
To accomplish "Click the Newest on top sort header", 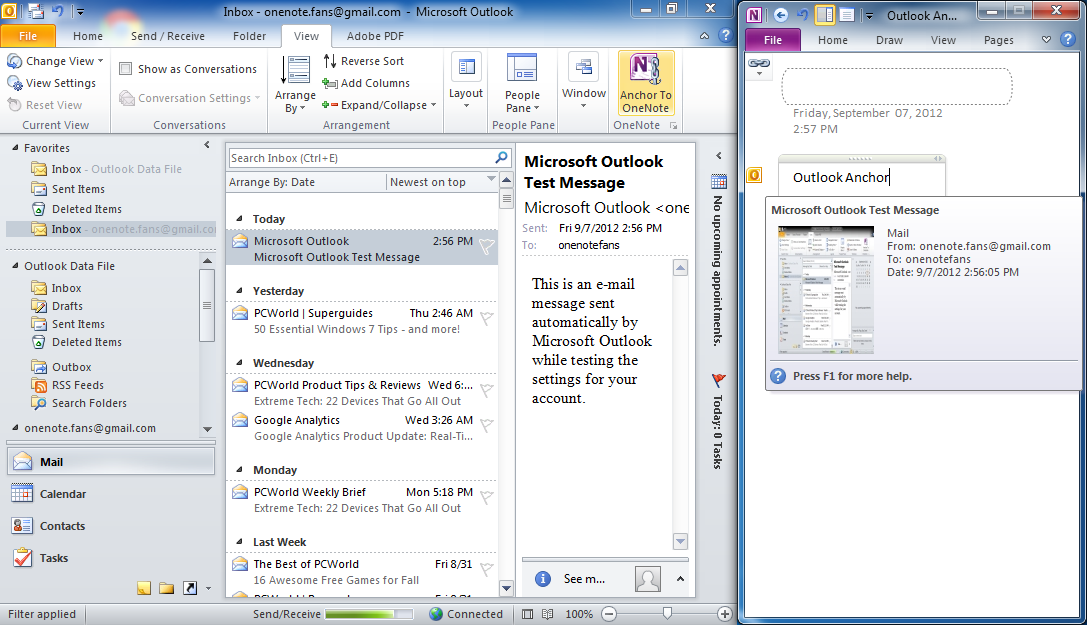I will [x=442, y=182].
